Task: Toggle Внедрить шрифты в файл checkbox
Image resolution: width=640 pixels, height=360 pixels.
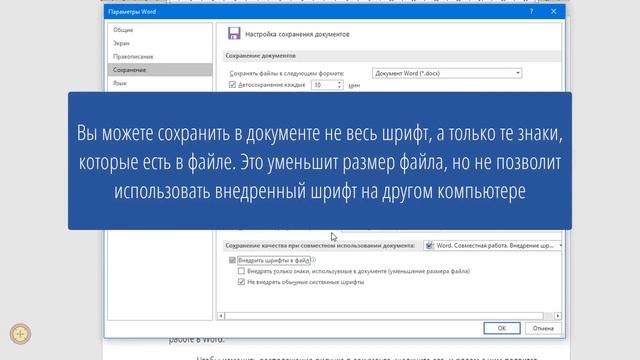Action: [x=232, y=260]
